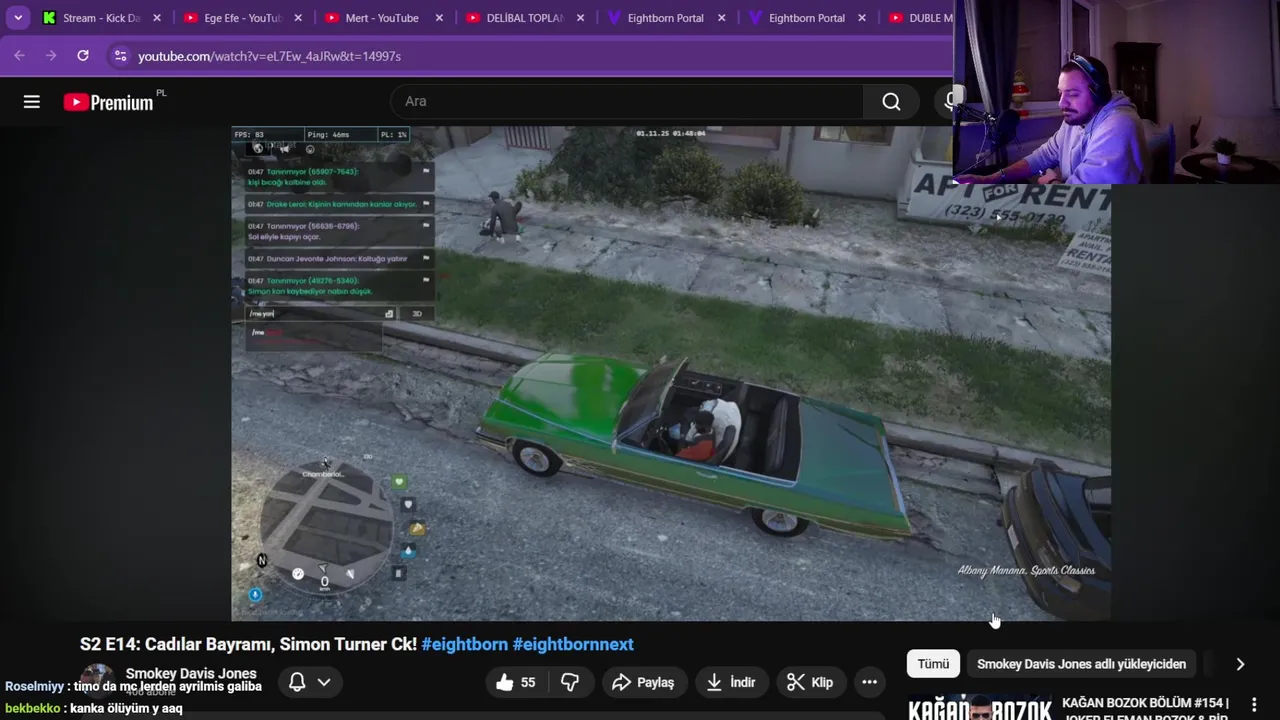Close the Mert - YouTube tab
Viewport: 1280px width, 720px height.
(x=439, y=18)
